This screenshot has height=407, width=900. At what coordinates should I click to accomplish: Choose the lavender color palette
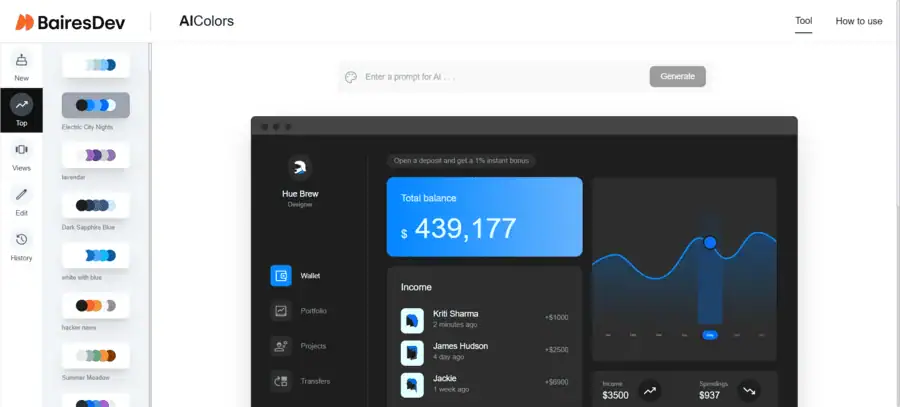point(96,155)
